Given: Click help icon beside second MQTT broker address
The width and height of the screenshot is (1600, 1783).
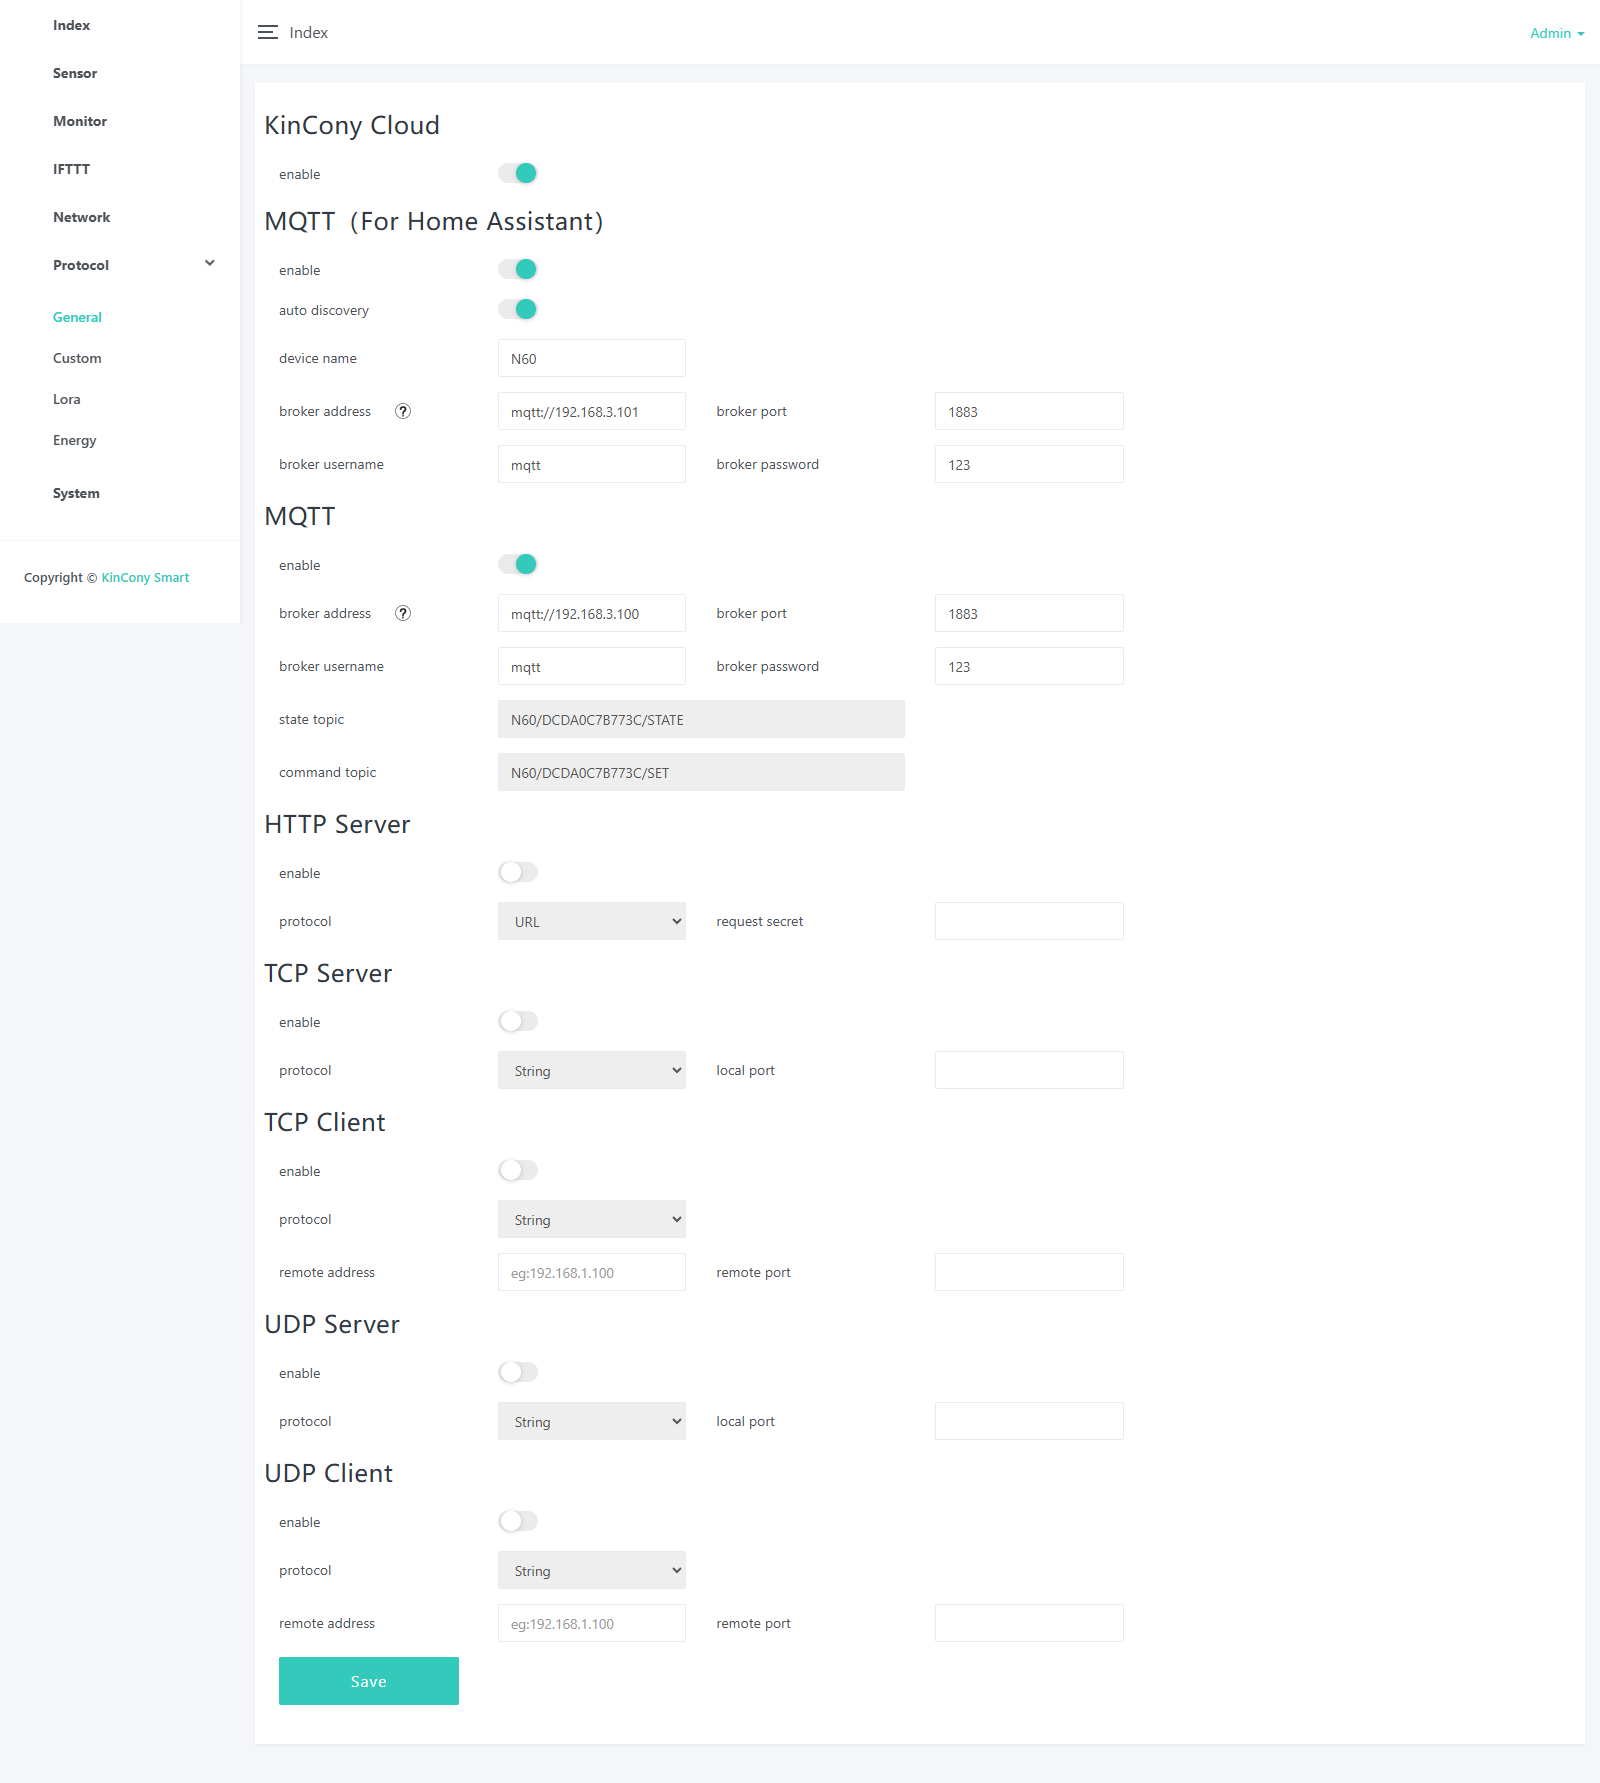Looking at the screenshot, I should [403, 613].
